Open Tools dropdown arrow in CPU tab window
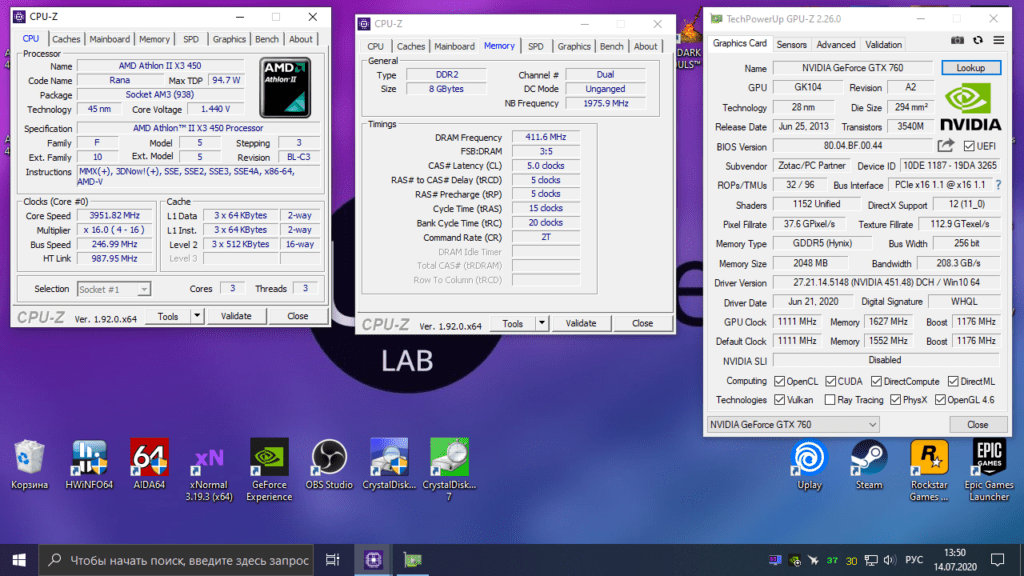This screenshot has width=1024, height=576. click(x=197, y=316)
